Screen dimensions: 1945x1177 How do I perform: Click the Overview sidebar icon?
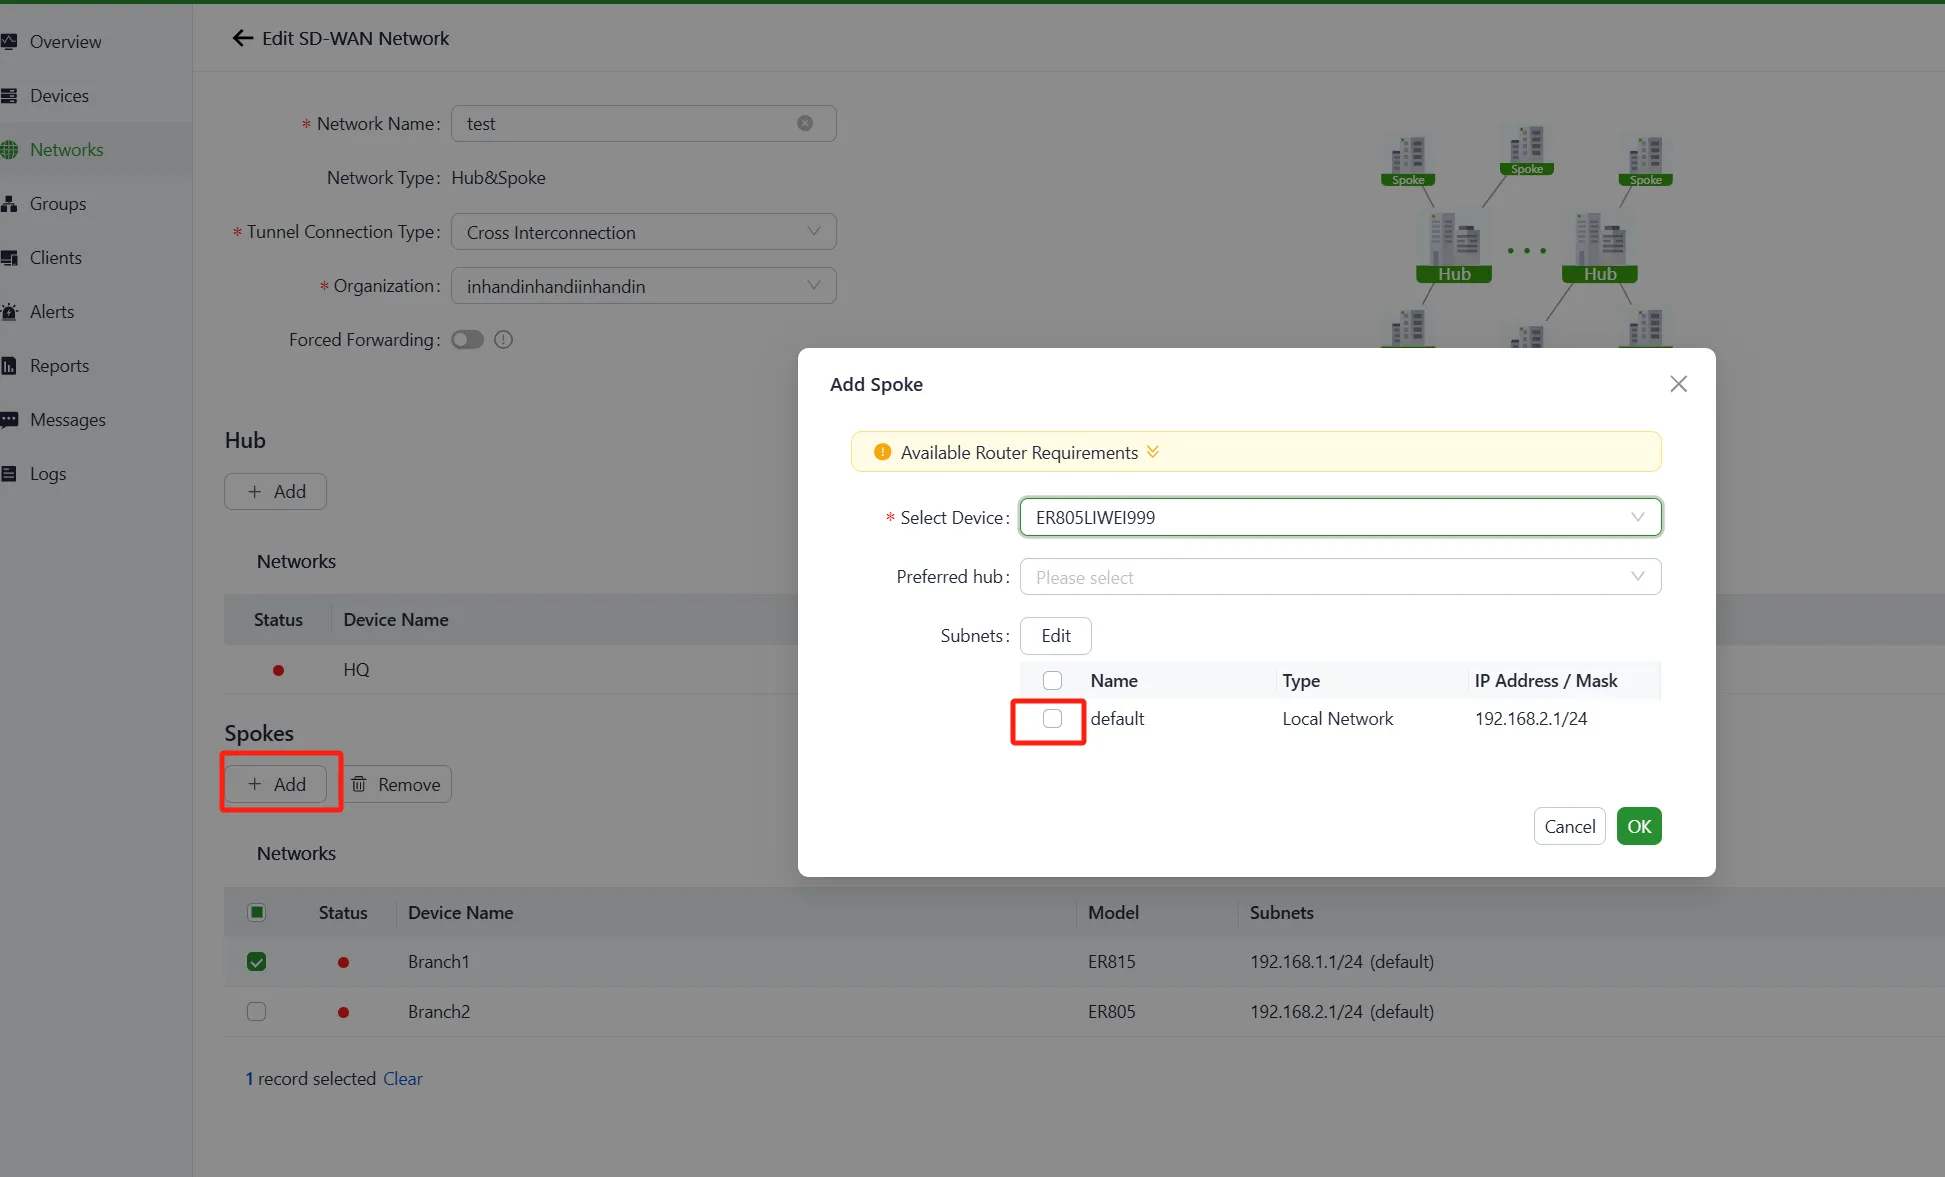pos(9,41)
